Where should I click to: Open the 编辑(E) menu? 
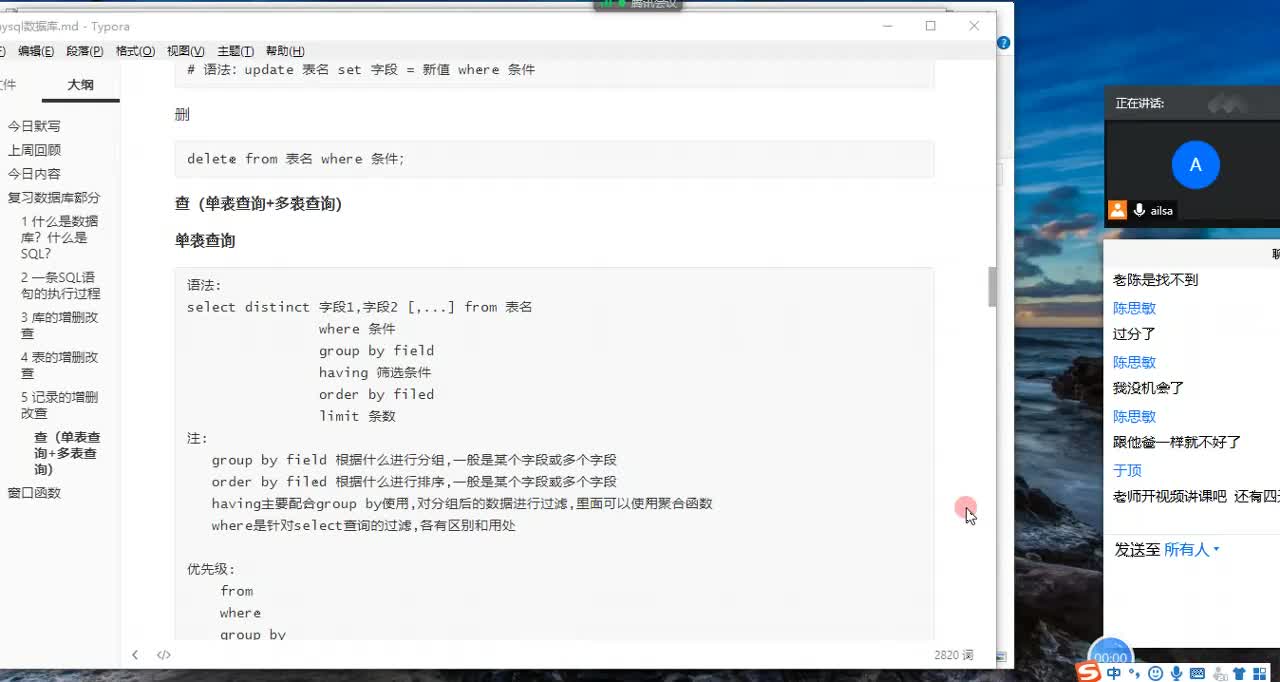(x=36, y=51)
